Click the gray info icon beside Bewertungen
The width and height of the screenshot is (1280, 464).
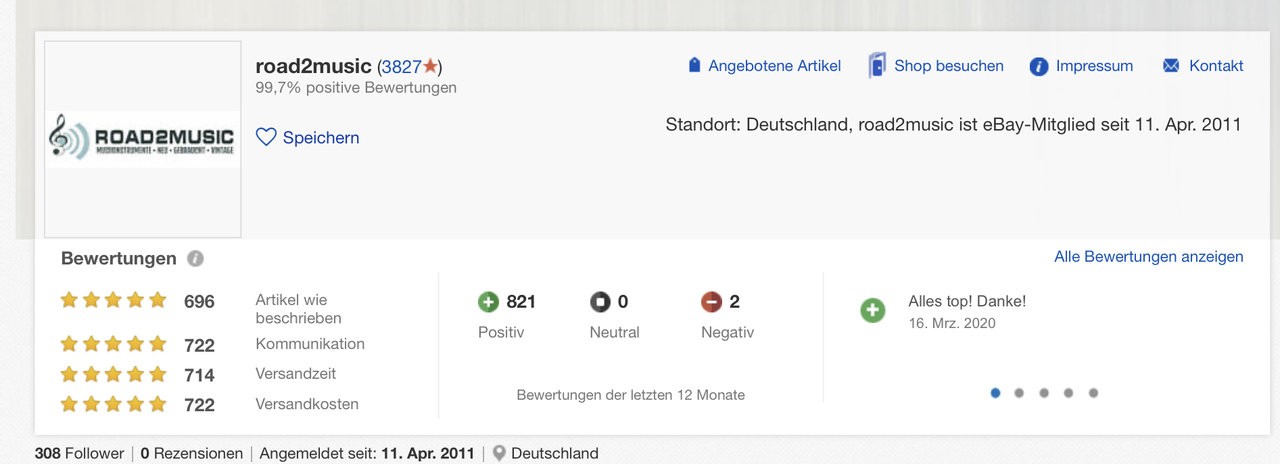196,259
